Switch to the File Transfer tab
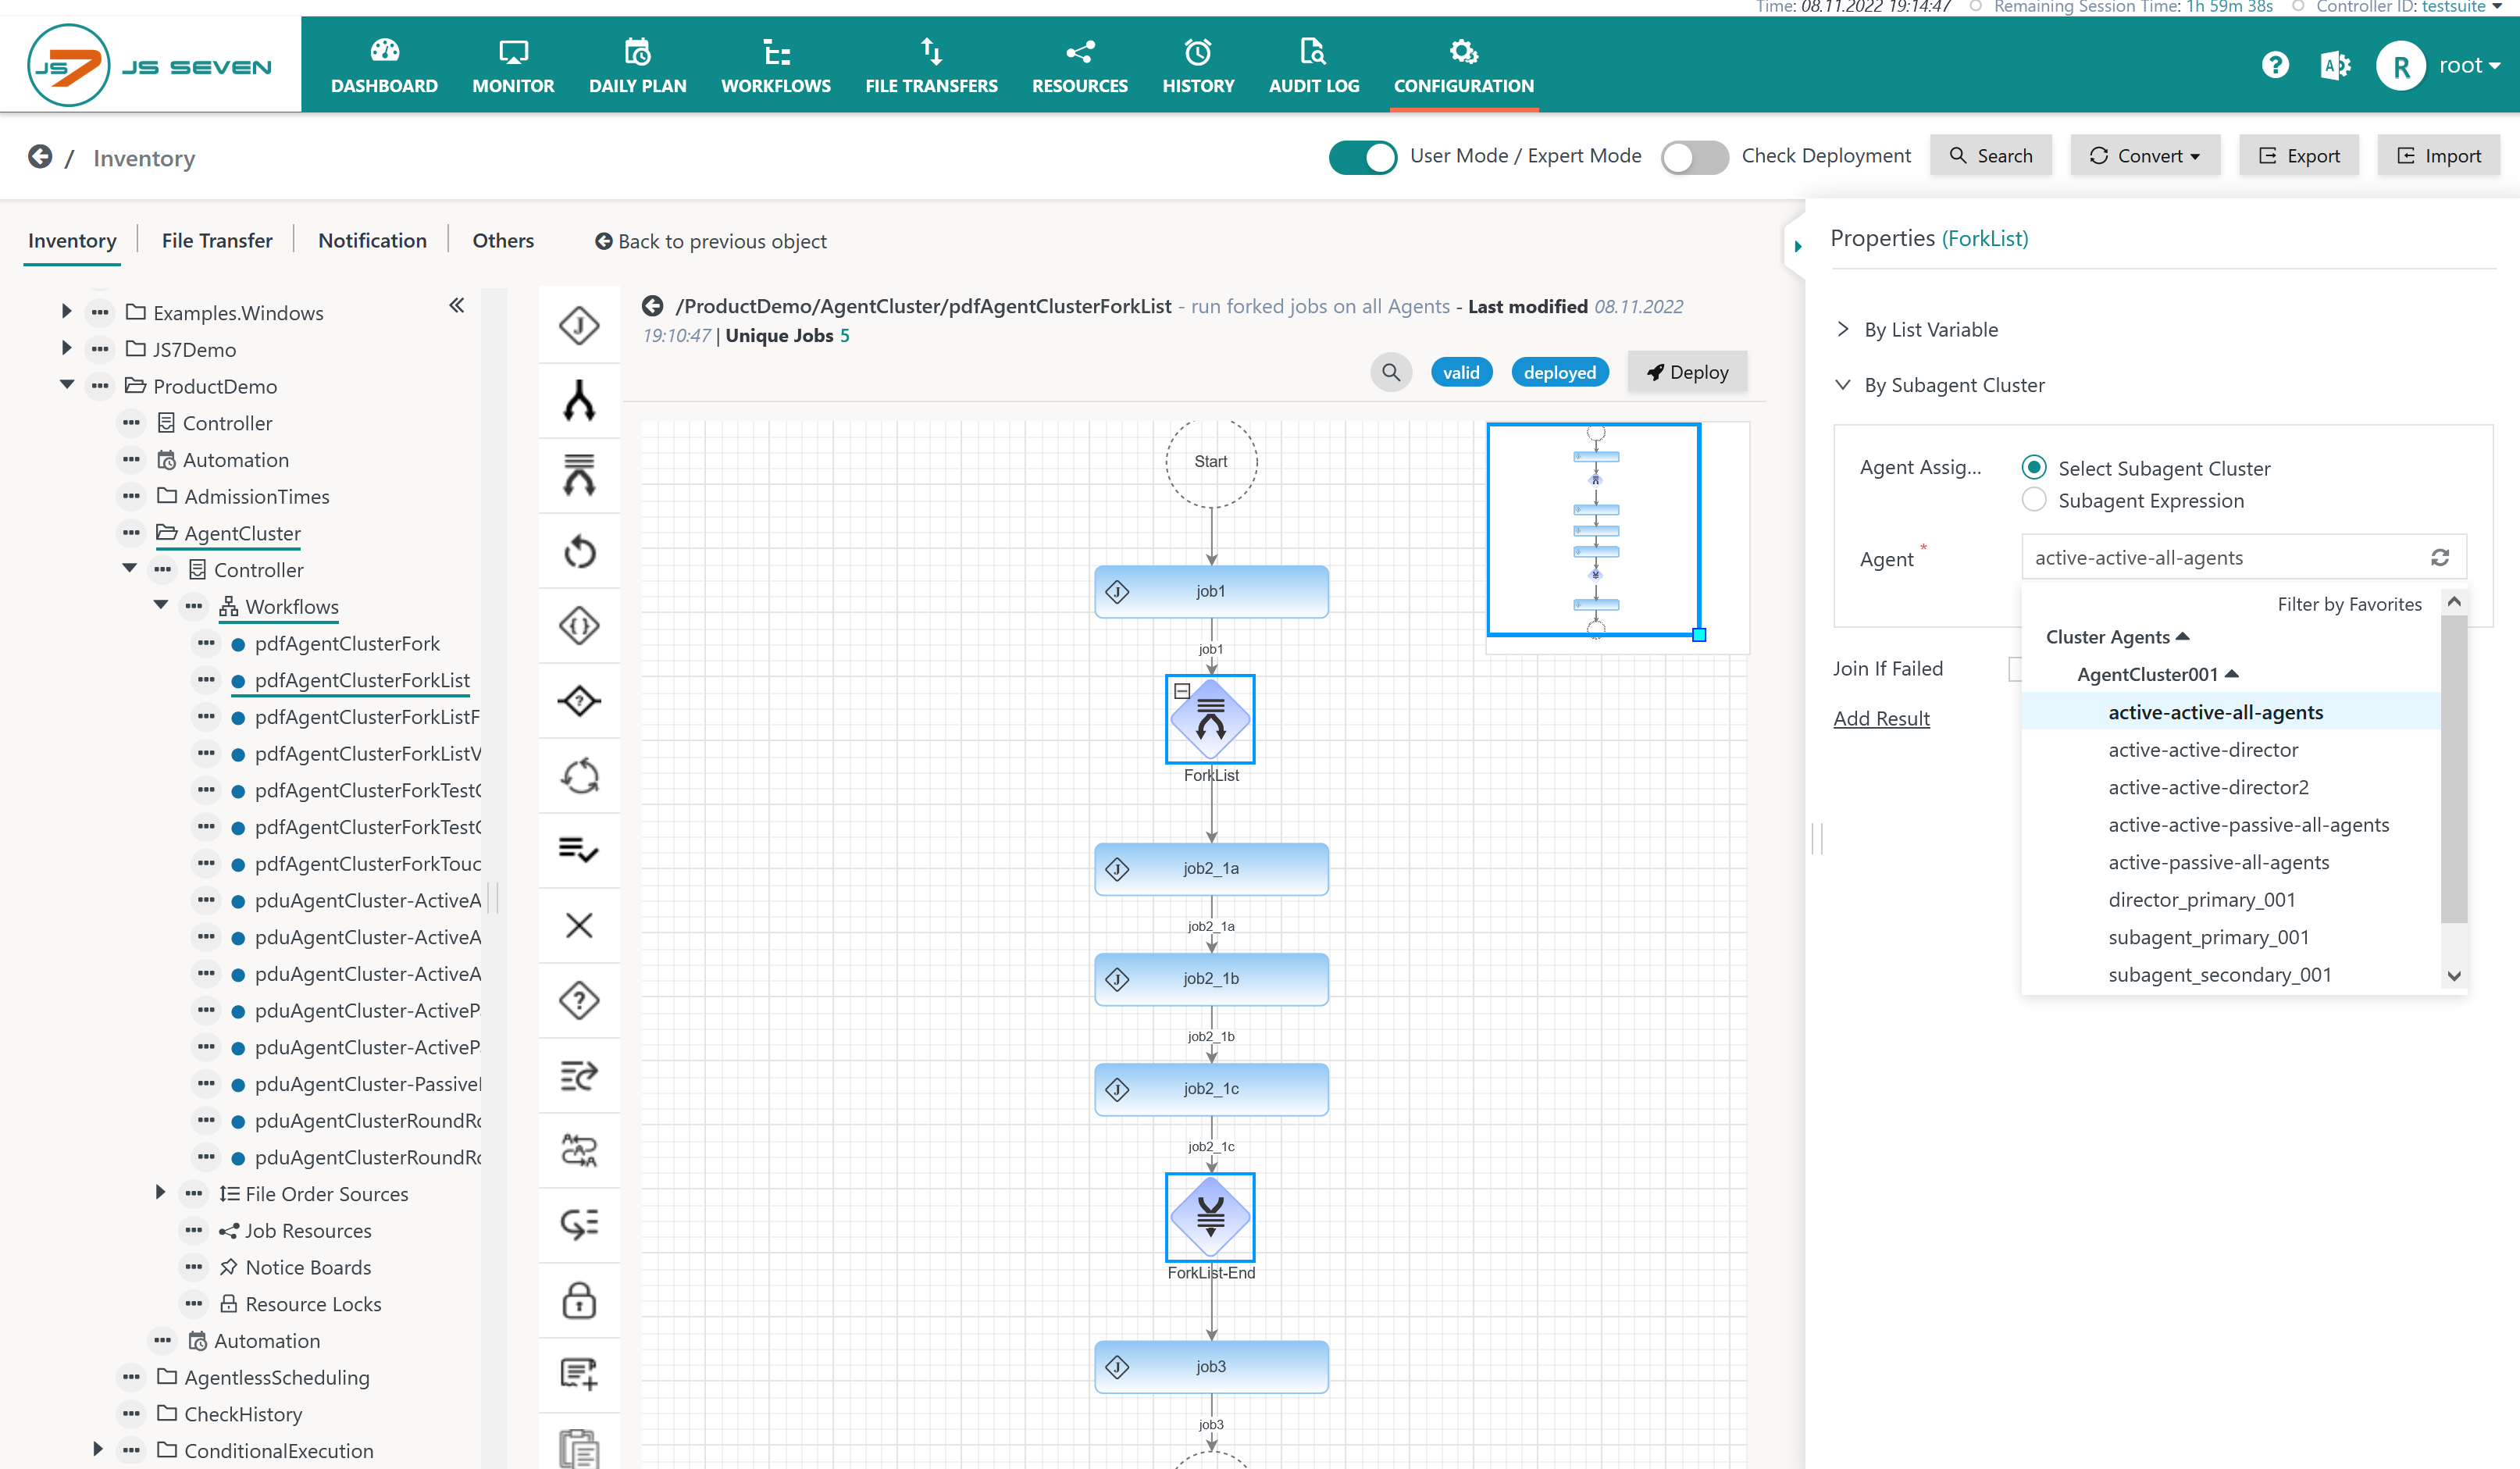Viewport: 2520px width, 1469px height. click(x=217, y=240)
